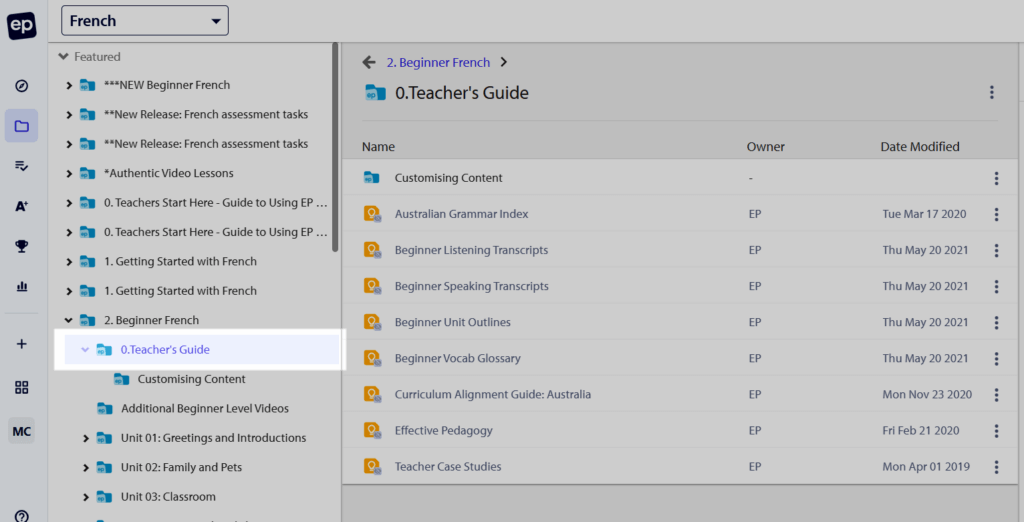1024x522 pixels.
Task: Open the folder Content Library sidebar icon
Action: click(22, 126)
